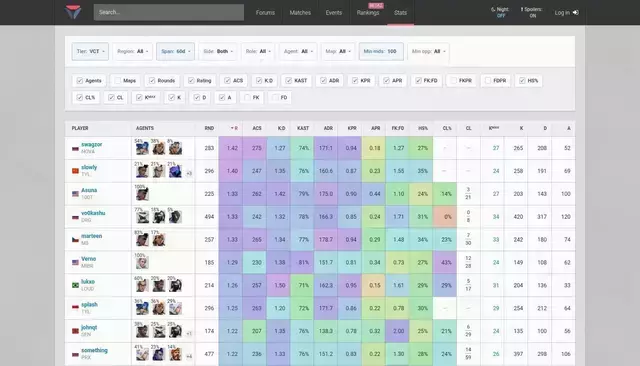
Task: Open the Side Both dropdown
Action: pos(218,51)
